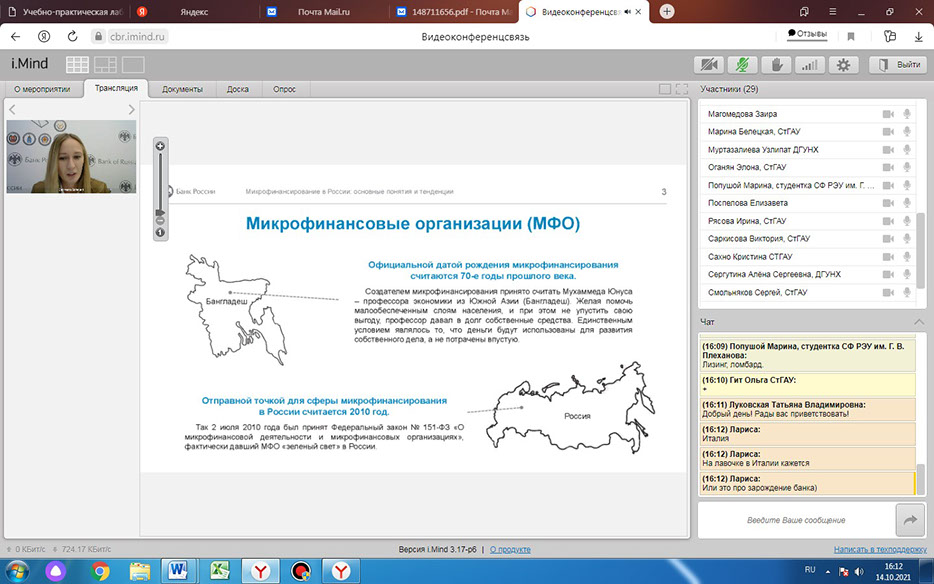Click the chat message input field
The height and width of the screenshot is (584, 934).
[796, 520]
